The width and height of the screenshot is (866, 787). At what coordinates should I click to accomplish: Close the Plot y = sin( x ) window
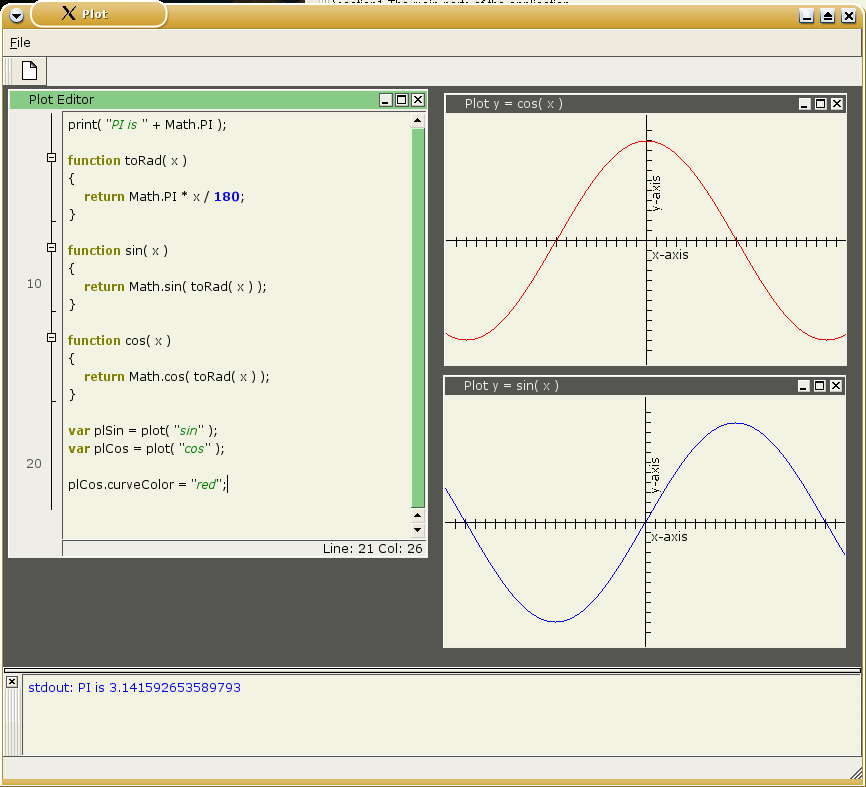click(x=836, y=386)
